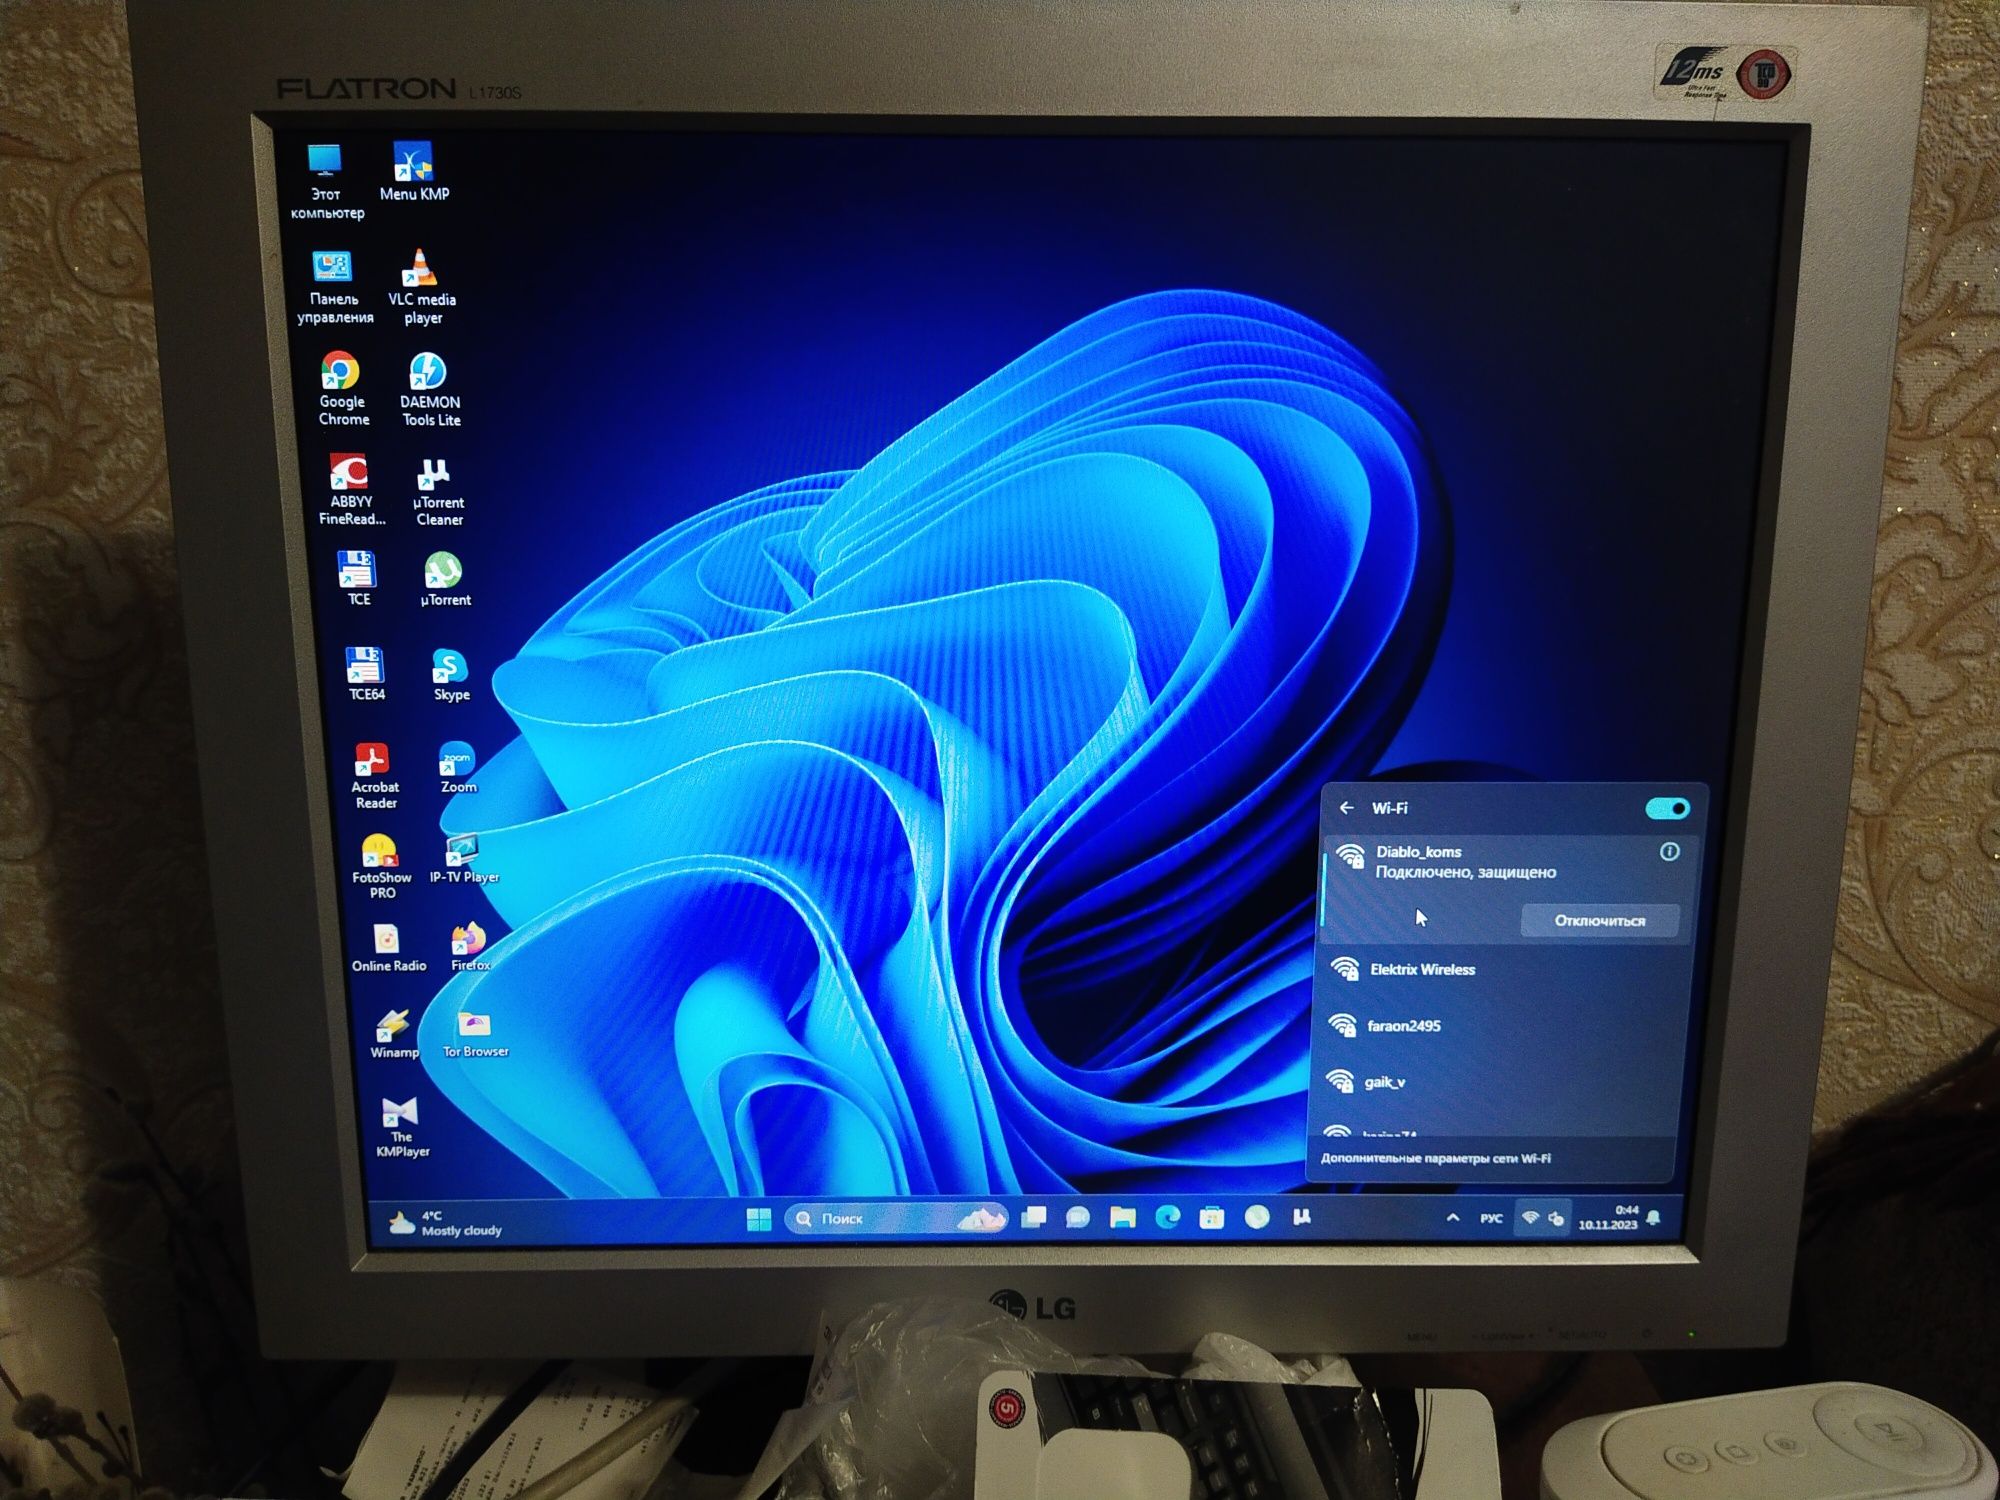Open Google Chrome desktop shortcut

pos(343,389)
